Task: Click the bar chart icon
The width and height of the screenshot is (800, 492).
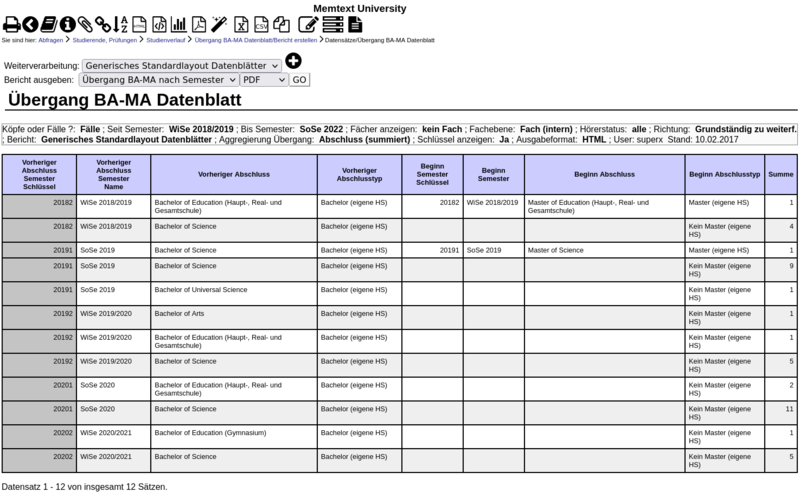Action: point(178,24)
